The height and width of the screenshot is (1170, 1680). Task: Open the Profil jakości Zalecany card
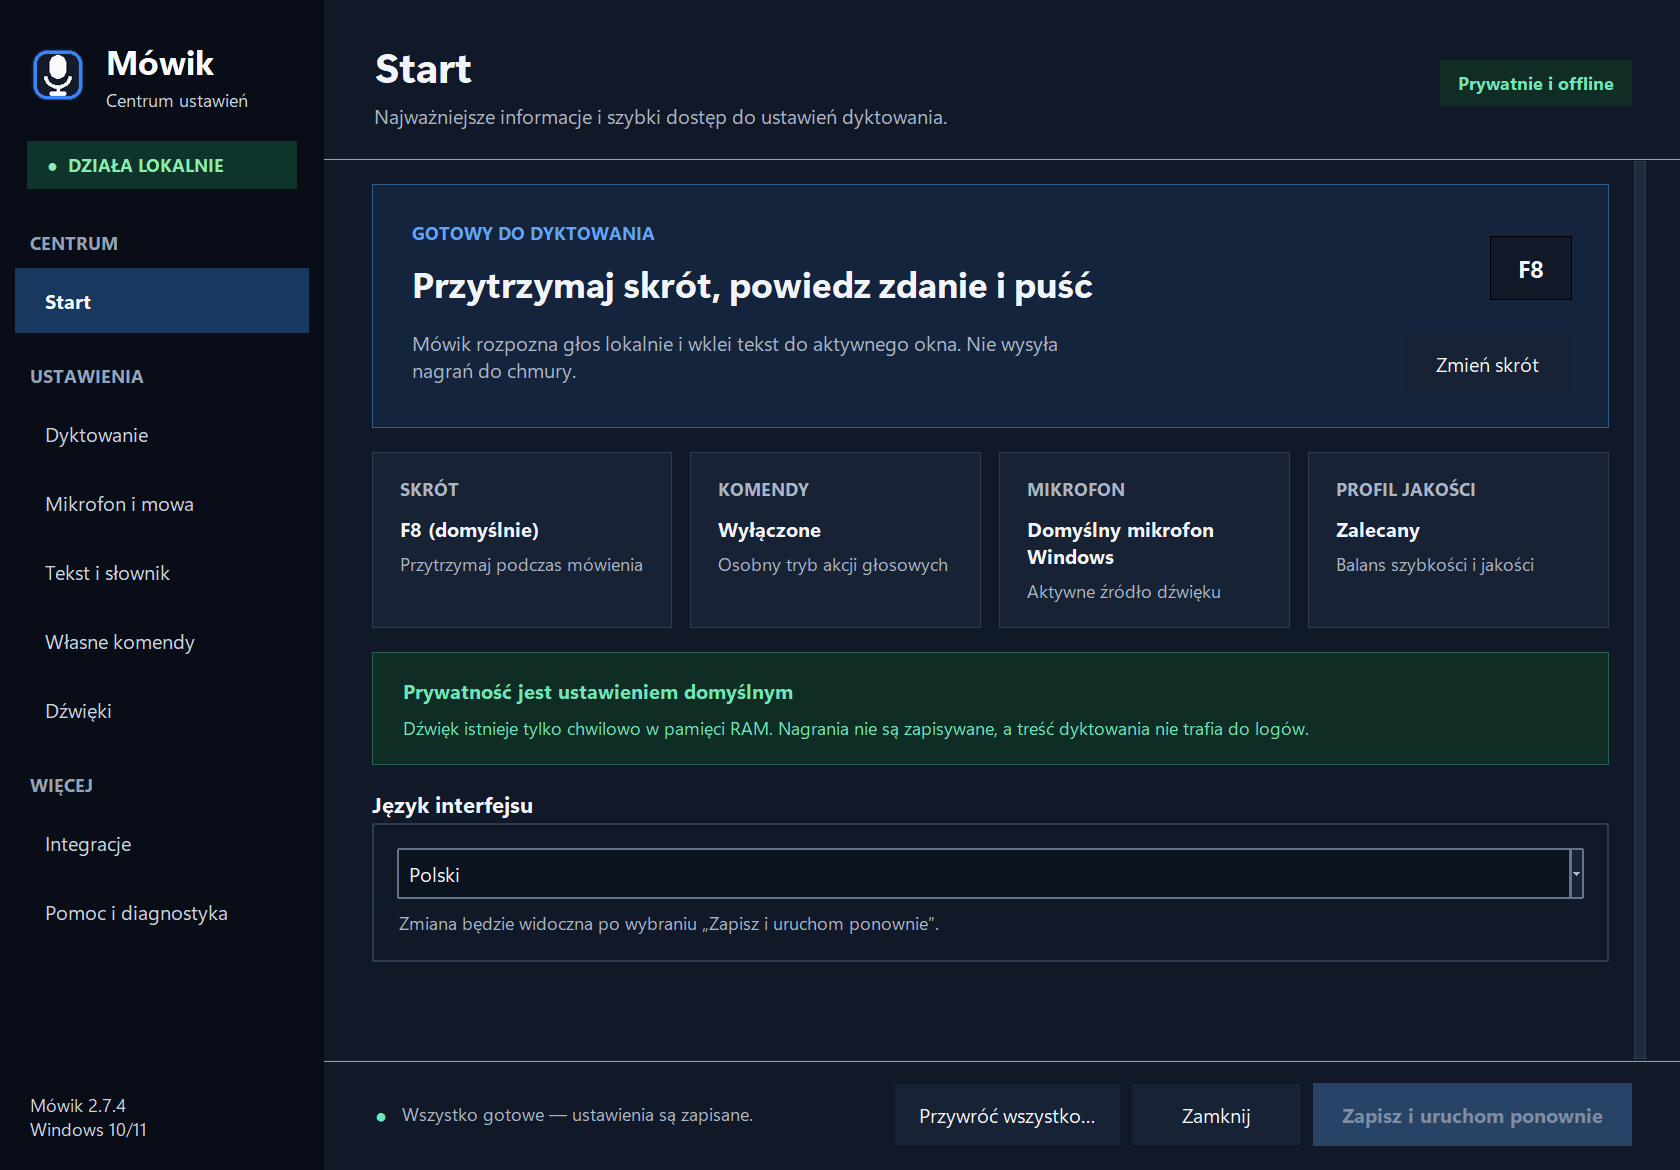pos(1458,540)
